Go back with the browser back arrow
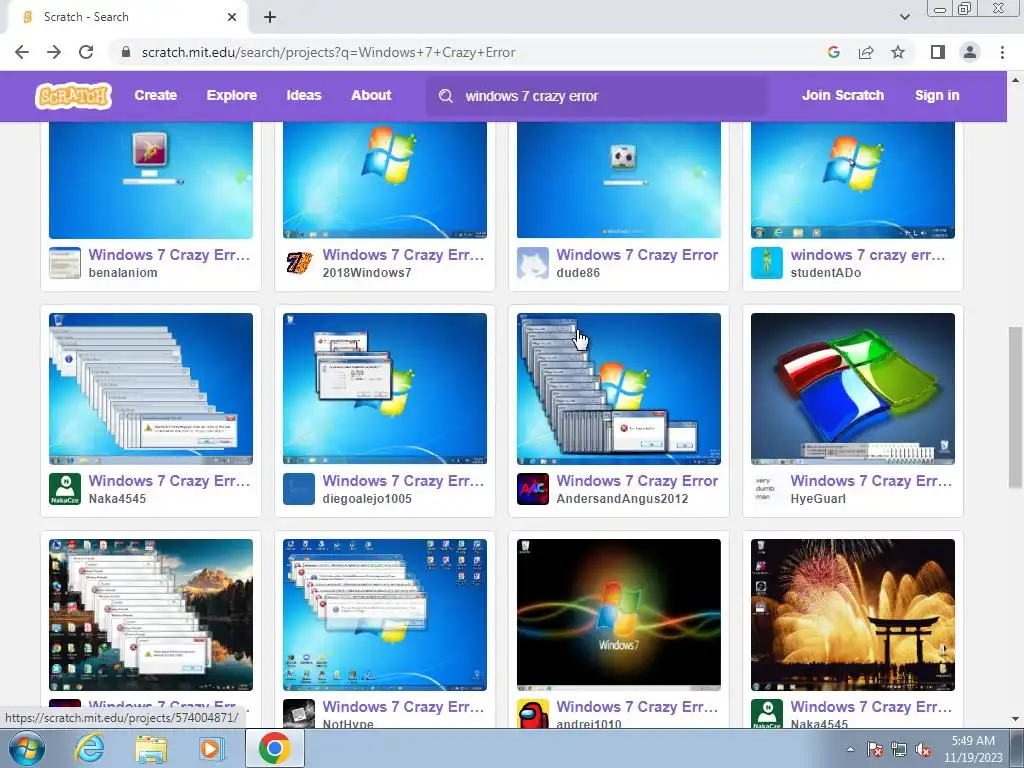Image resolution: width=1024 pixels, height=768 pixels. point(22,52)
